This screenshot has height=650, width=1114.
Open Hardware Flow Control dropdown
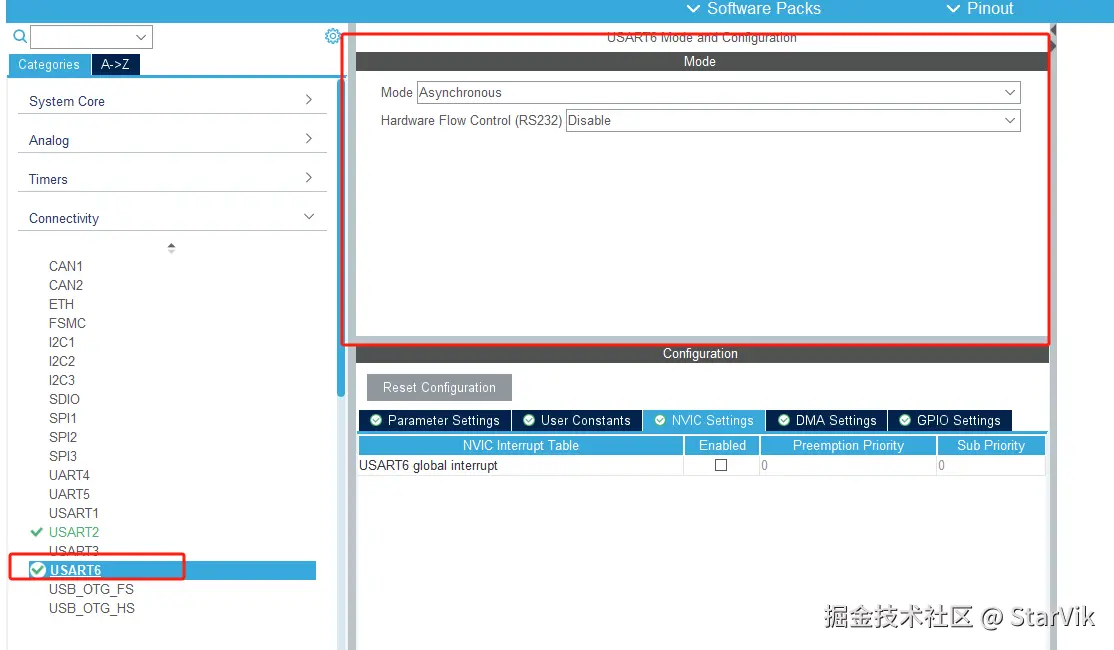(x=1010, y=120)
